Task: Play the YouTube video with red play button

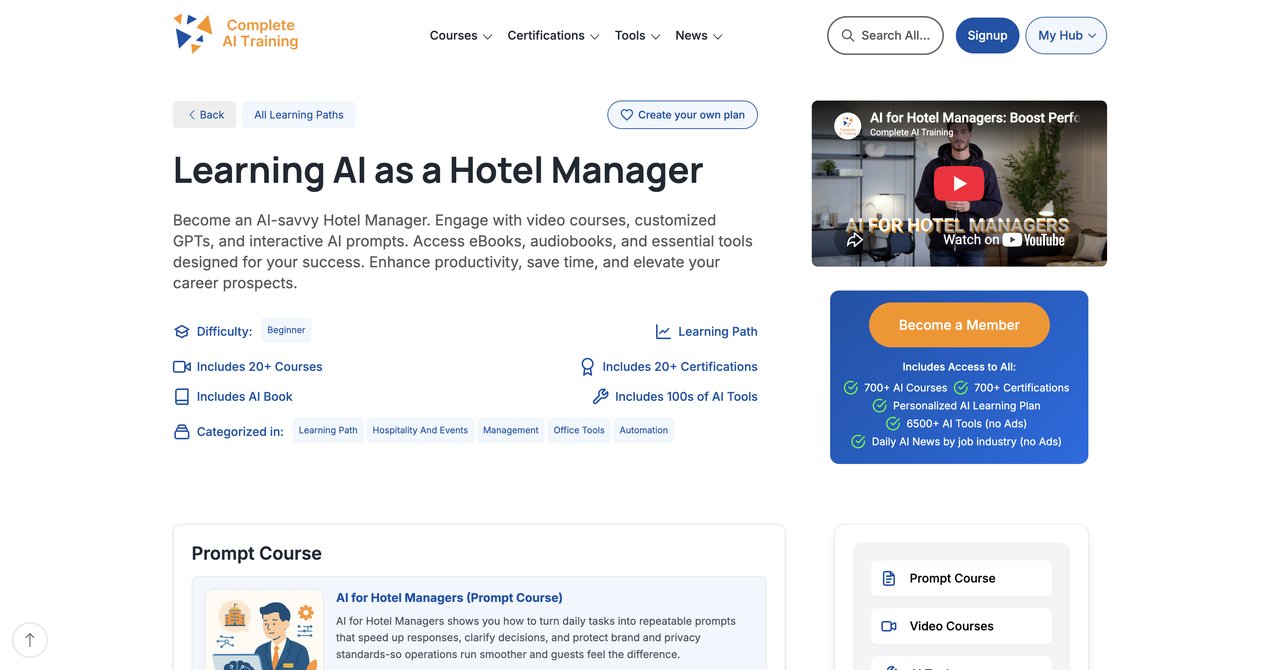Action: [959, 183]
